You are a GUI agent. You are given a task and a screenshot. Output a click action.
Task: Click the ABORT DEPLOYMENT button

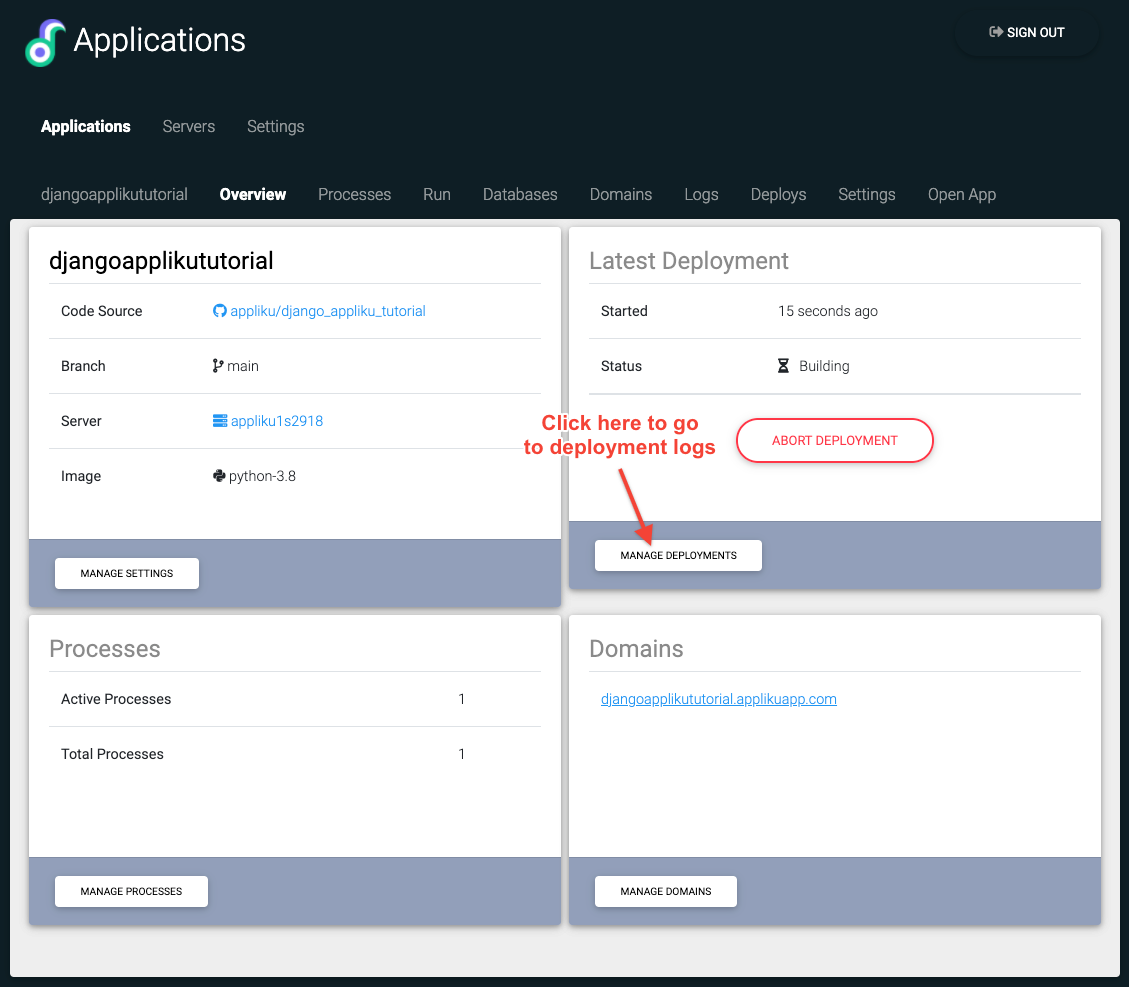pyautogui.click(x=835, y=441)
